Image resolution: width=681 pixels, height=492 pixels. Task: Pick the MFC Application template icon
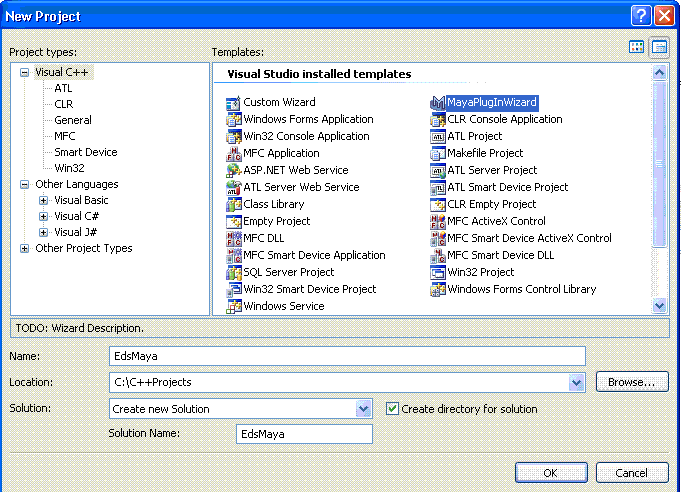(x=233, y=153)
